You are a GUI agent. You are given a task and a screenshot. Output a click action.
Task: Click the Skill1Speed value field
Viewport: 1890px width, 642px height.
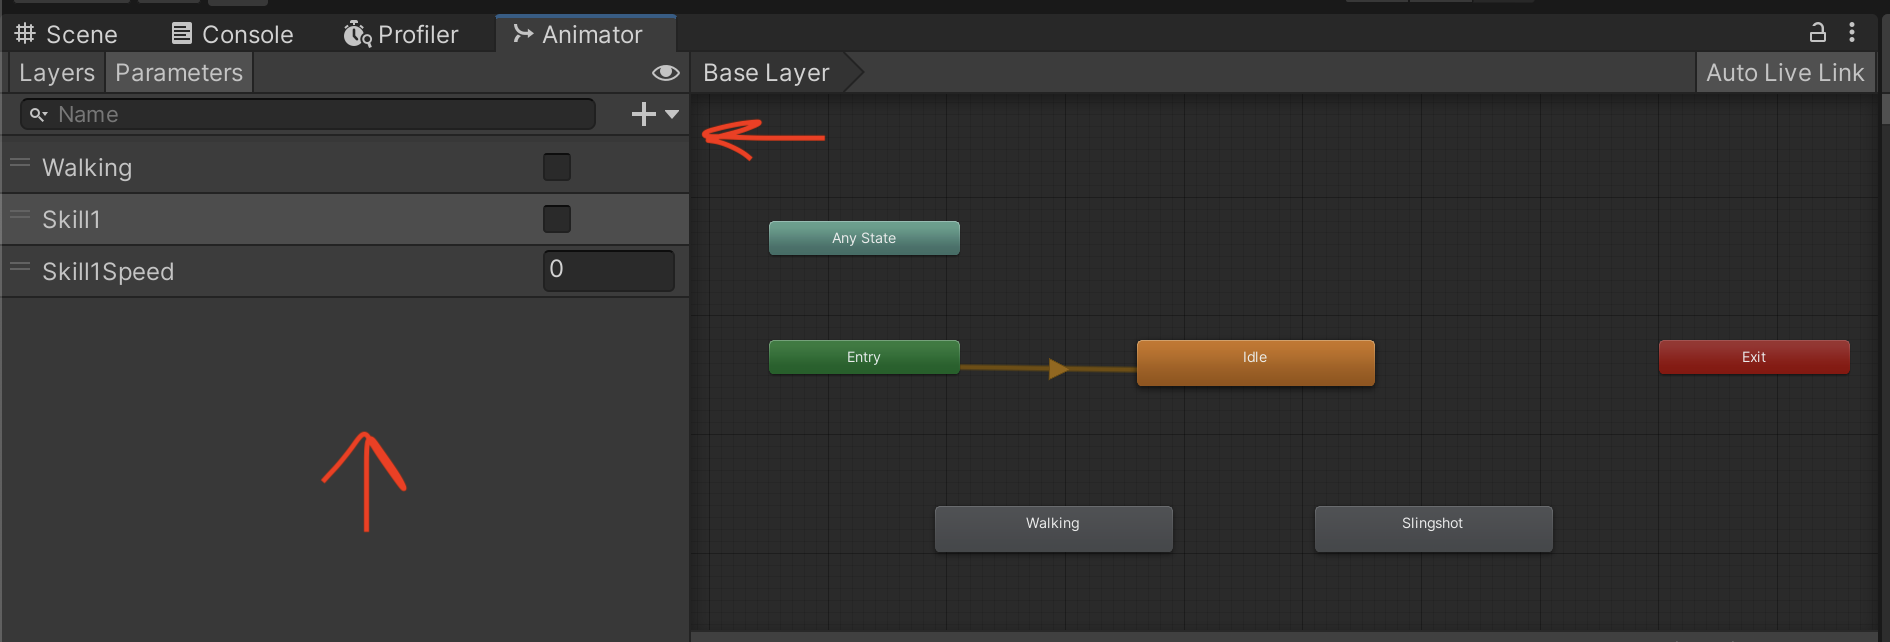pos(608,270)
